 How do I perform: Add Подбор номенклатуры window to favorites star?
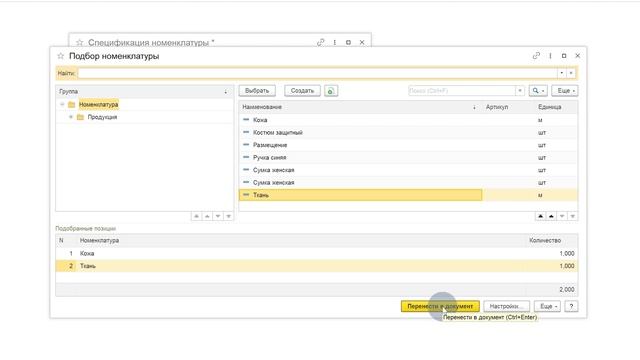[60, 56]
